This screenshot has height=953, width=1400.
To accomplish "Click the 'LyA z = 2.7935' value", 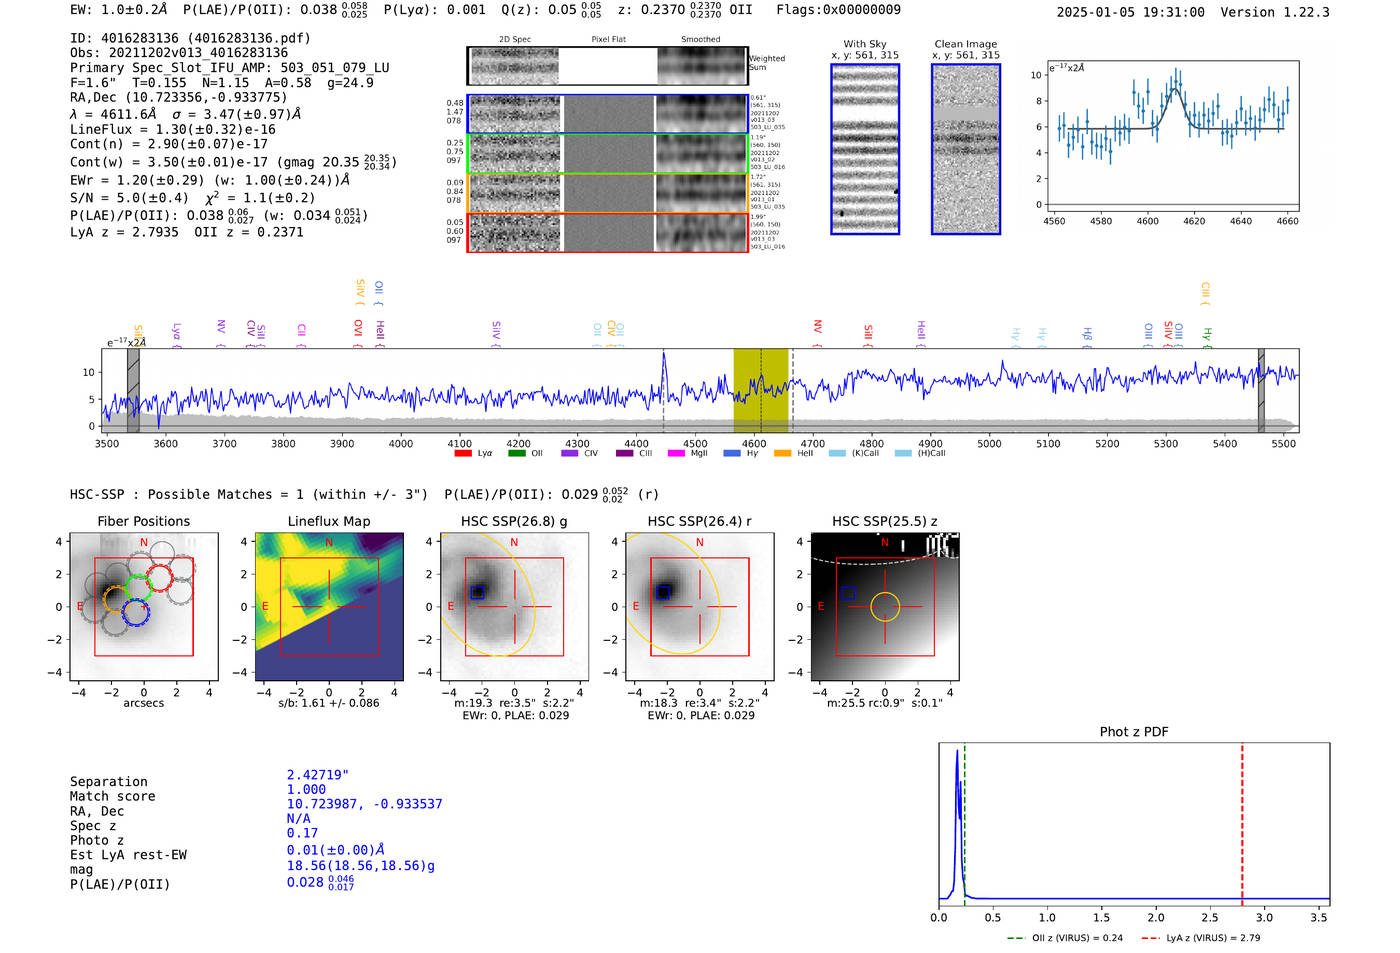I will tap(124, 232).
